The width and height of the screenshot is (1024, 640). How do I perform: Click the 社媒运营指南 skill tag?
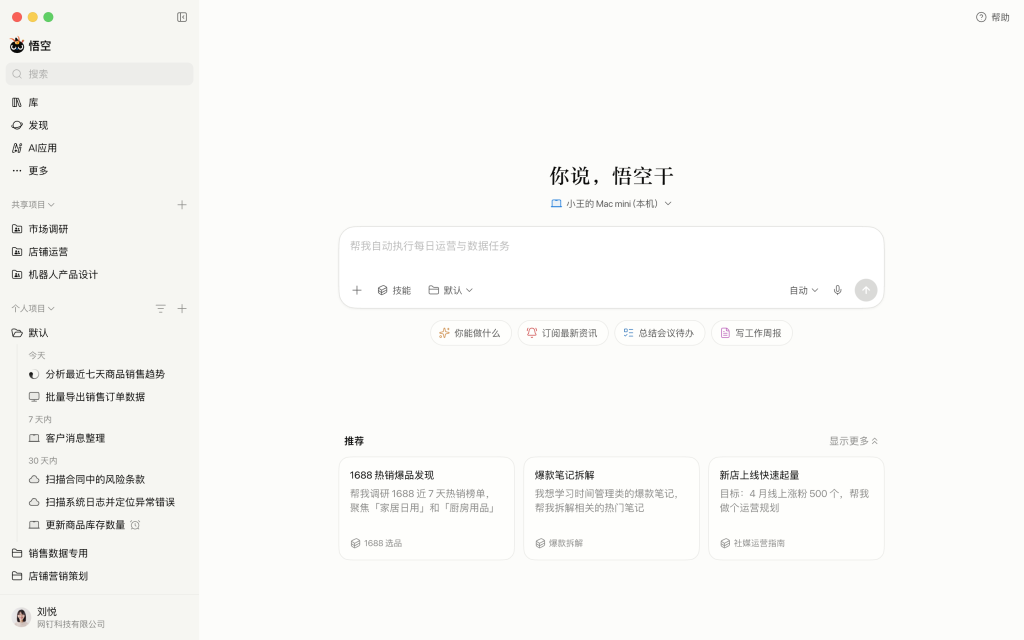coord(752,543)
